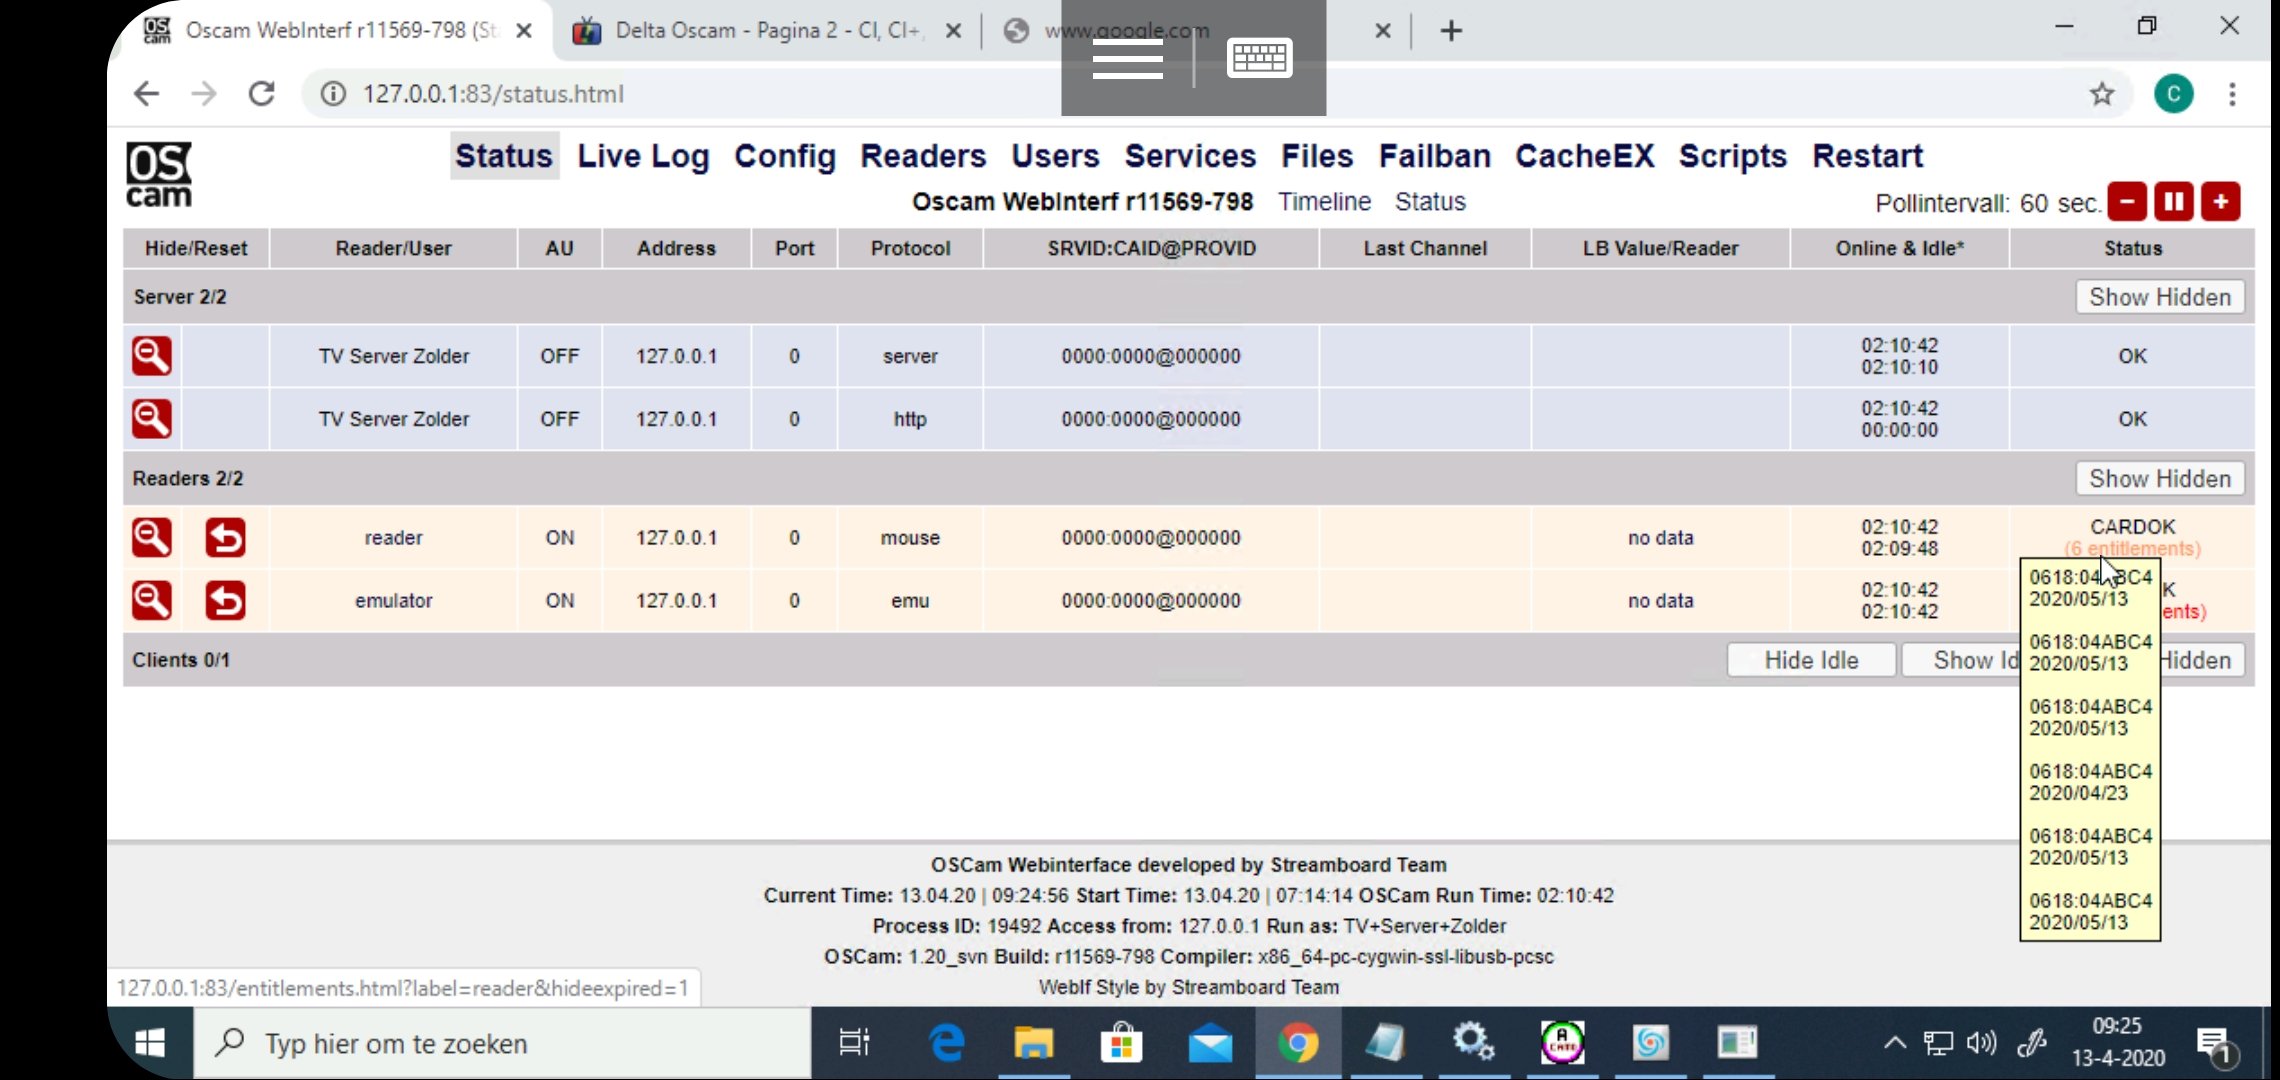Hide the TV Server Zolder server row
The height and width of the screenshot is (1080, 2280).
coord(152,356)
